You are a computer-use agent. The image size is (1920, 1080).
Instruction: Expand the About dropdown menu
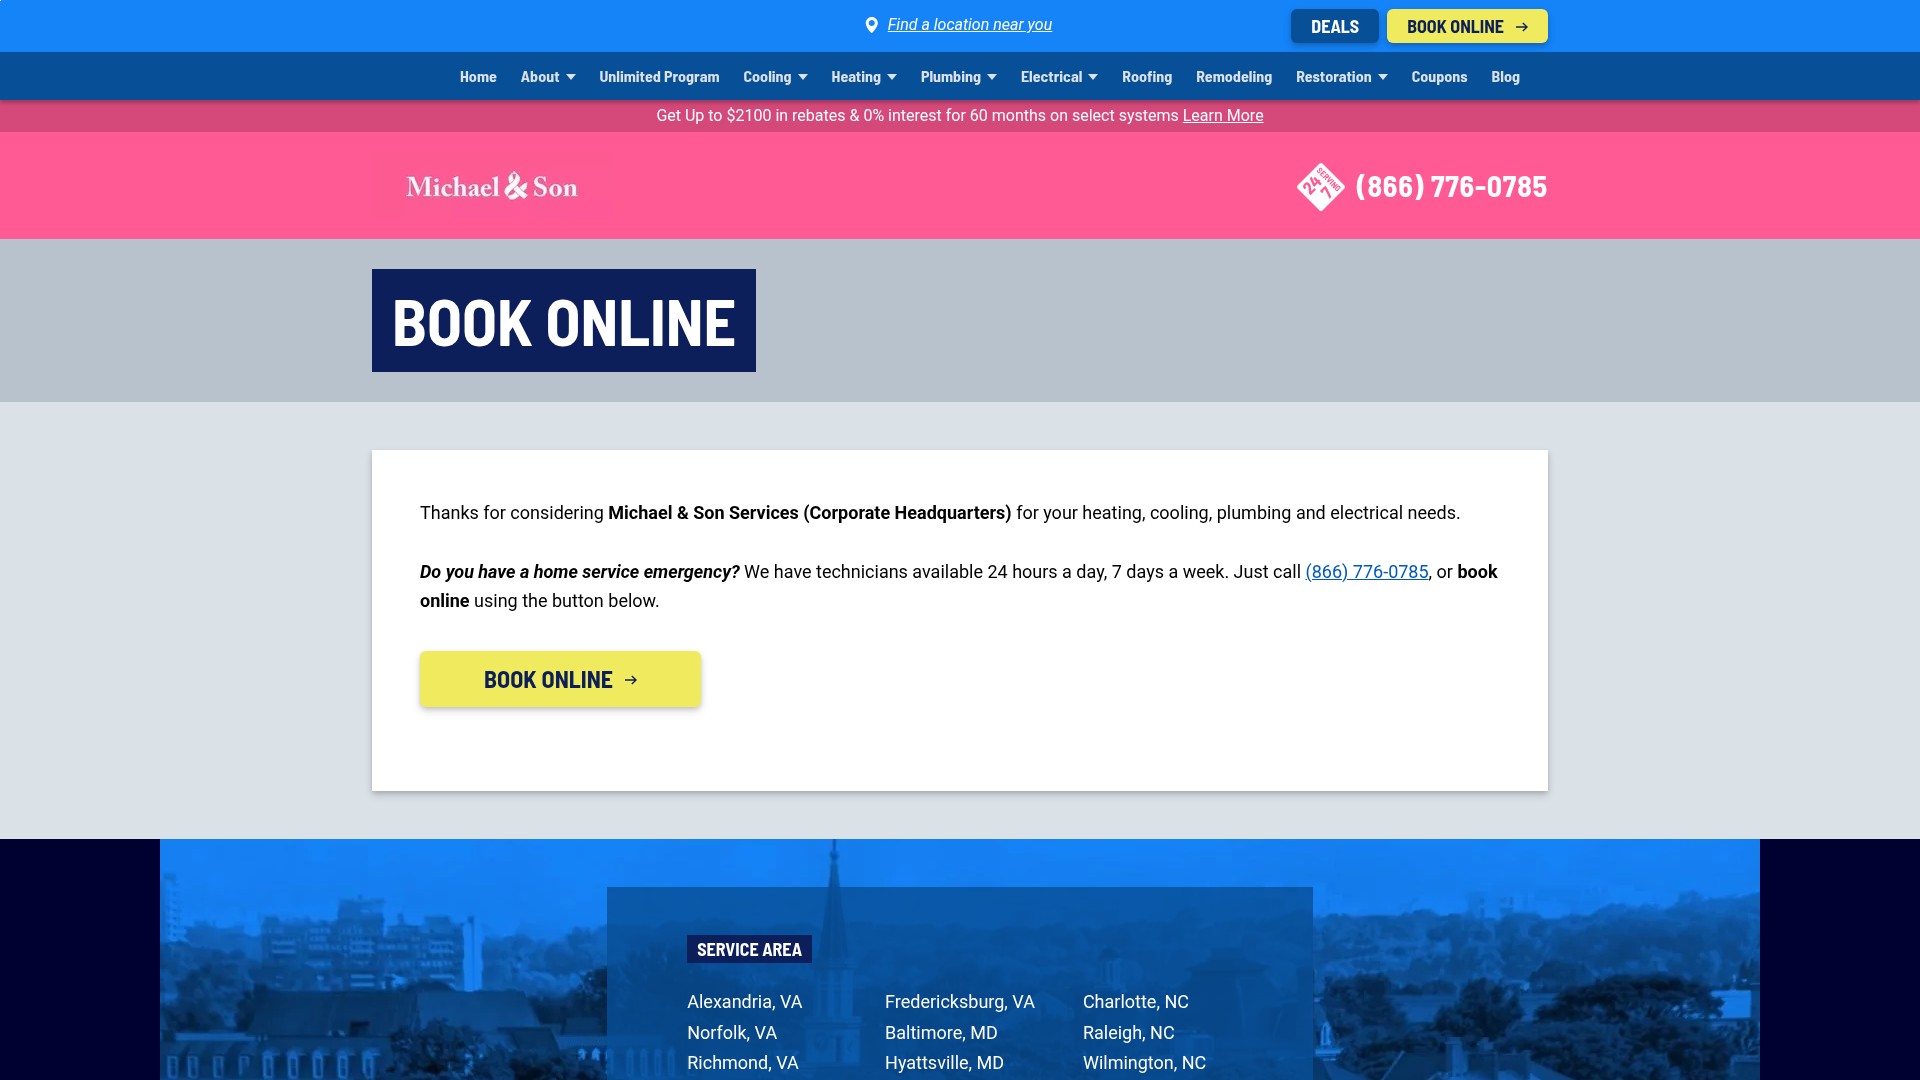coord(548,77)
